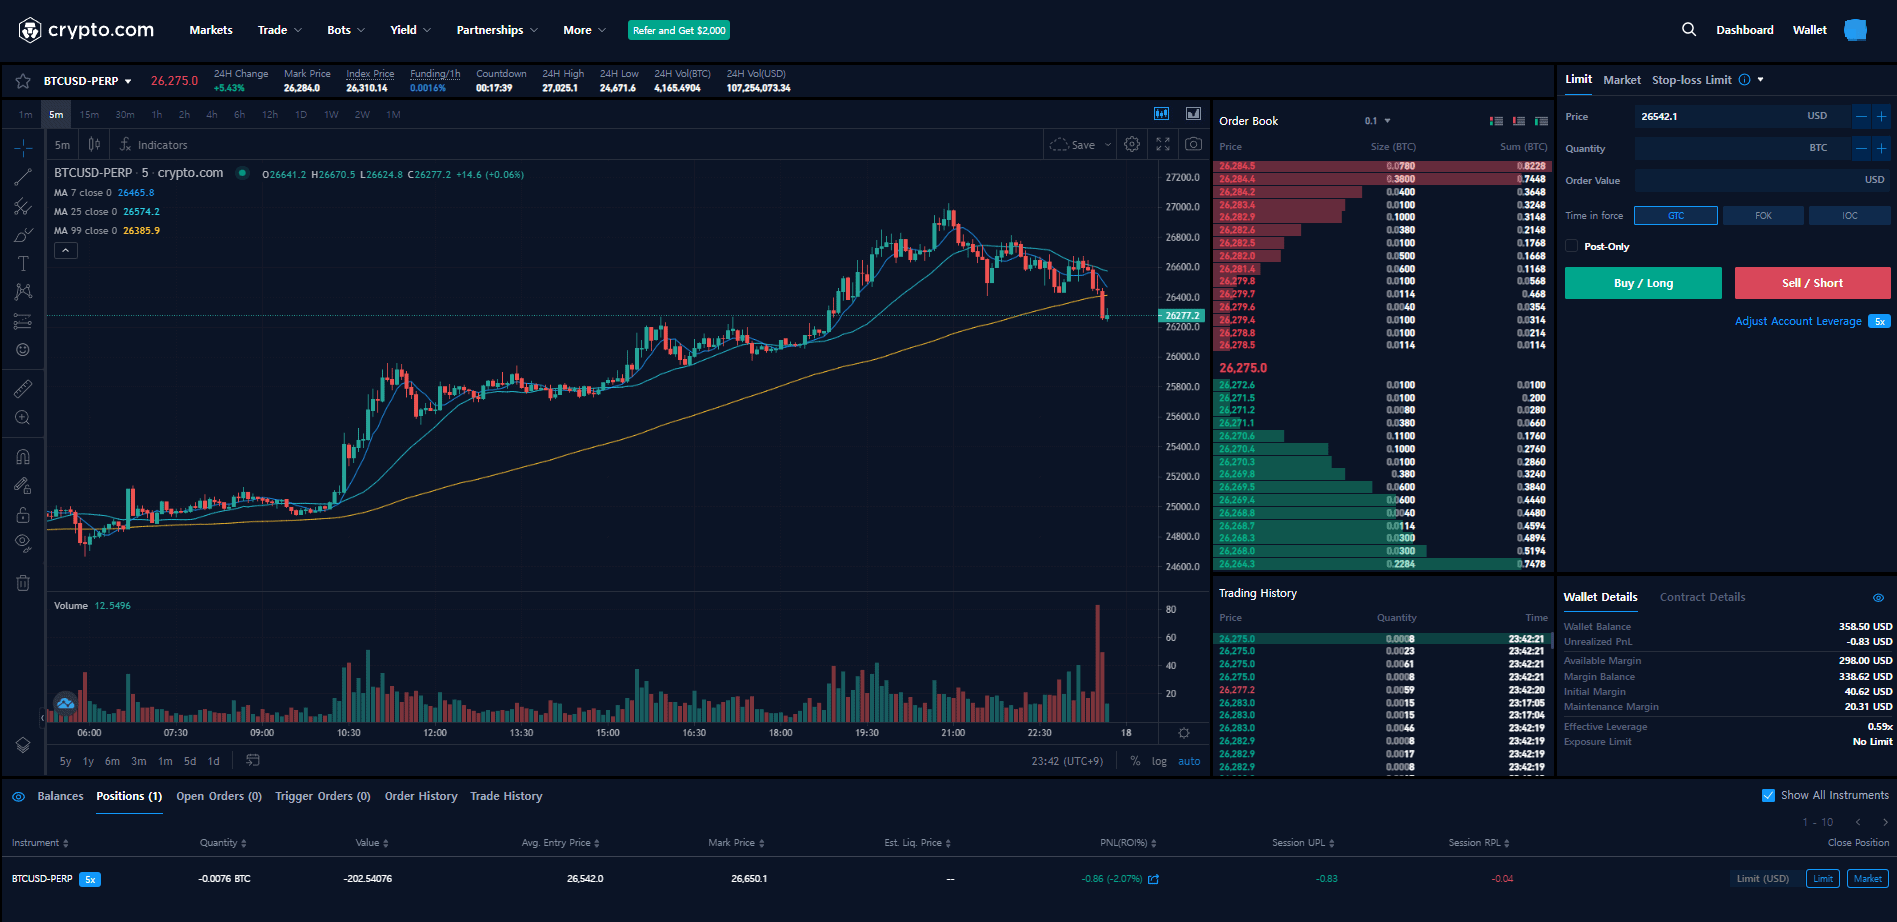This screenshot has height=922, width=1897.
Task: Switch to the Market order tab
Action: [1621, 80]
